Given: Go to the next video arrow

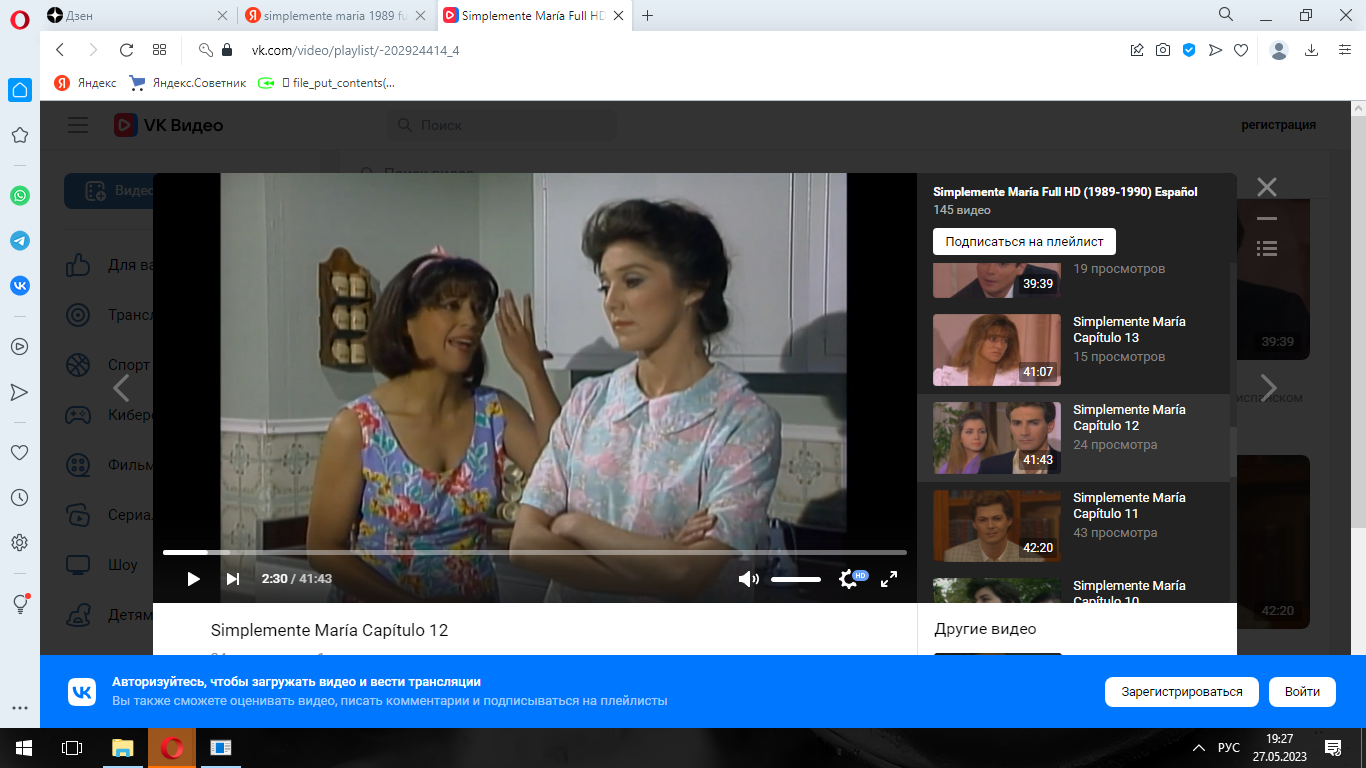Looking at the screenshot, I should tap(1268, 387).
